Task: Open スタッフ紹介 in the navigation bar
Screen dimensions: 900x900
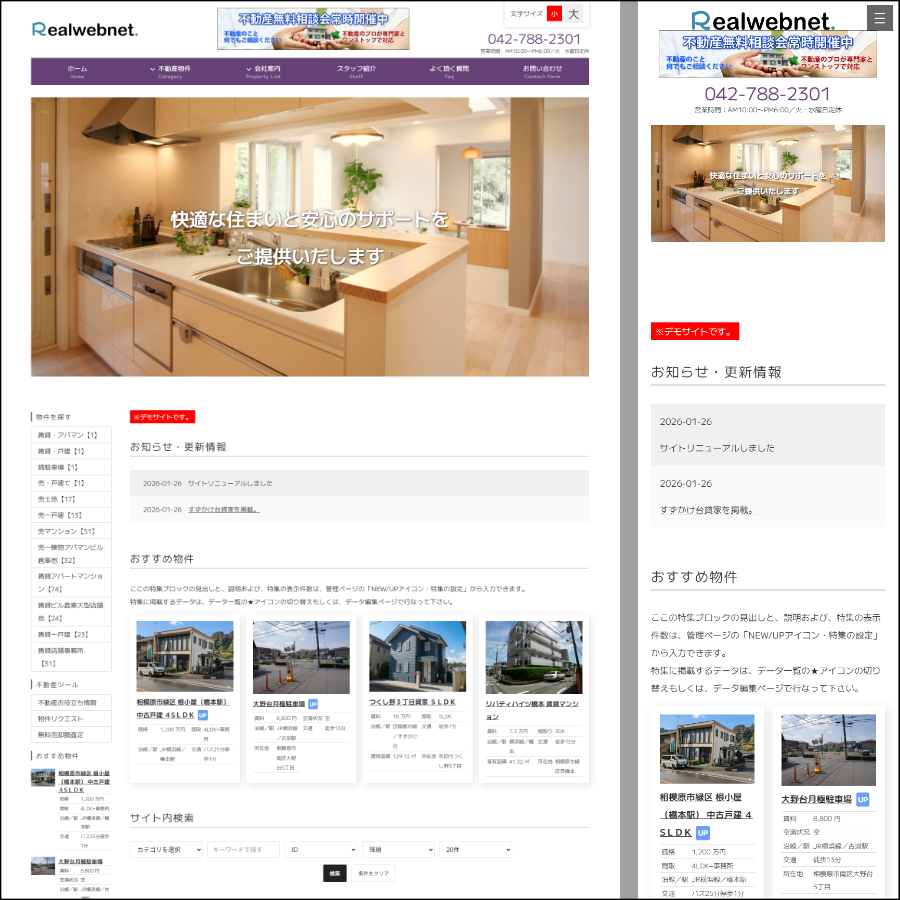Action: pyautogui.click(x=356, y=69)
